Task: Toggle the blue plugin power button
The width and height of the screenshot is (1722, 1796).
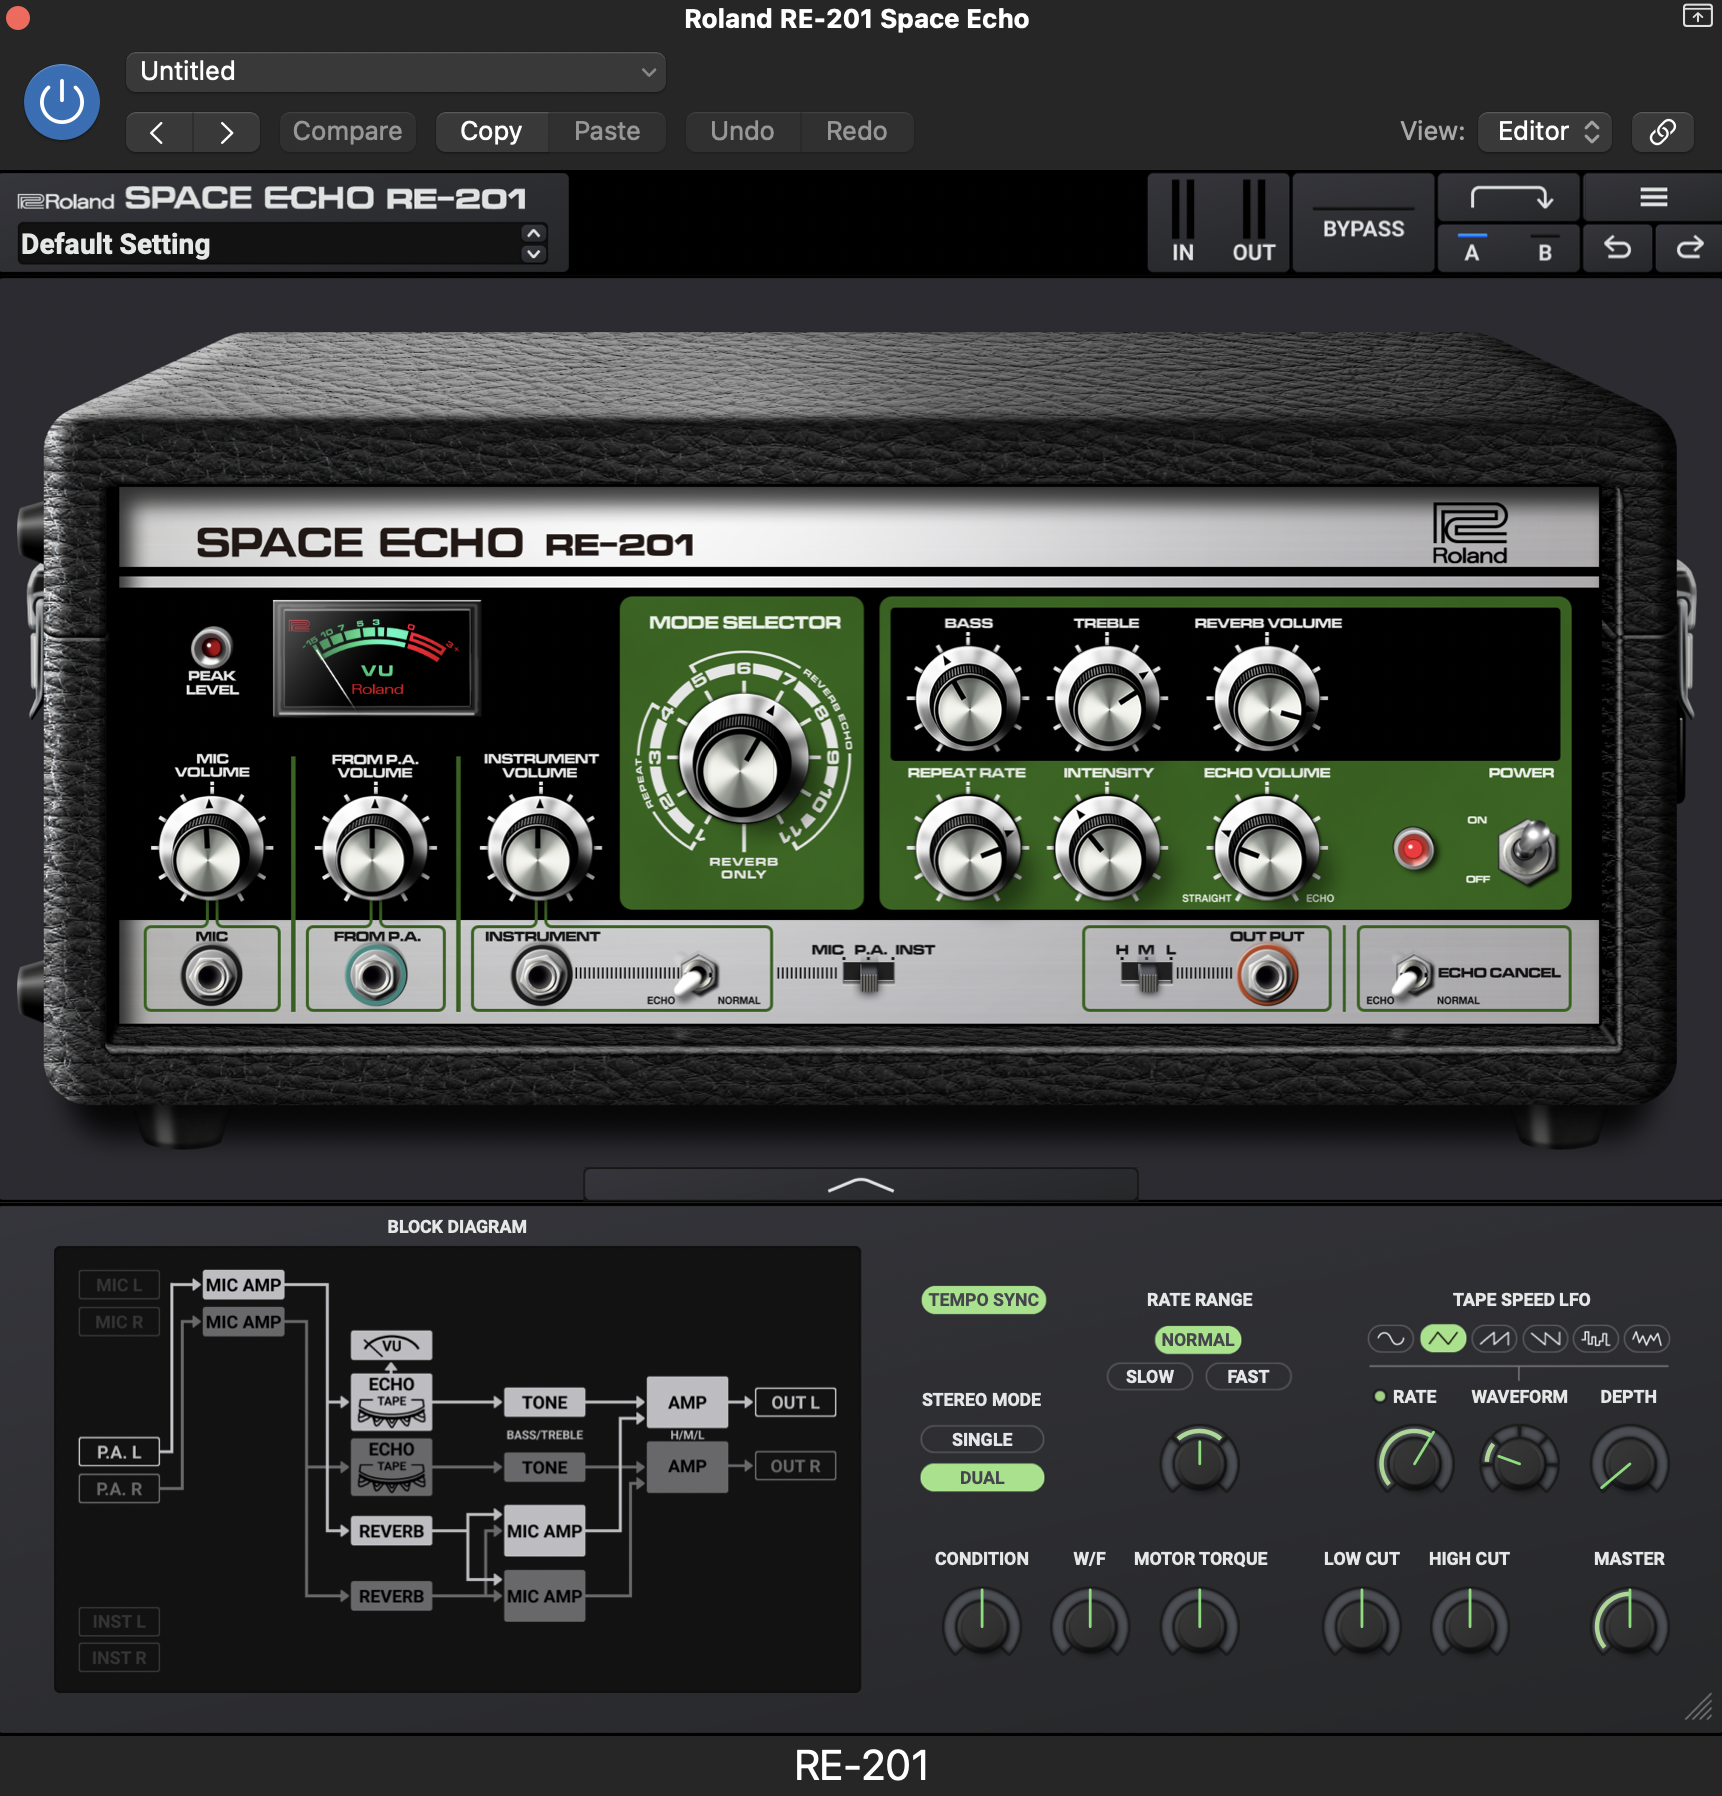Action: (62, 102)
